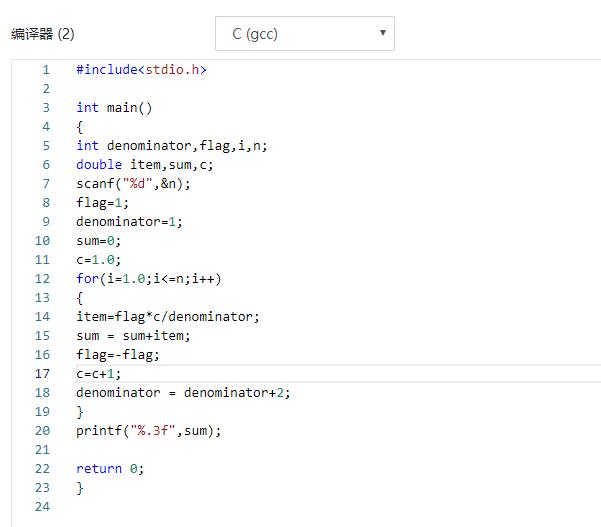
Task: Click the printf("%.3f",sum); line
Action: coord(149,431)
